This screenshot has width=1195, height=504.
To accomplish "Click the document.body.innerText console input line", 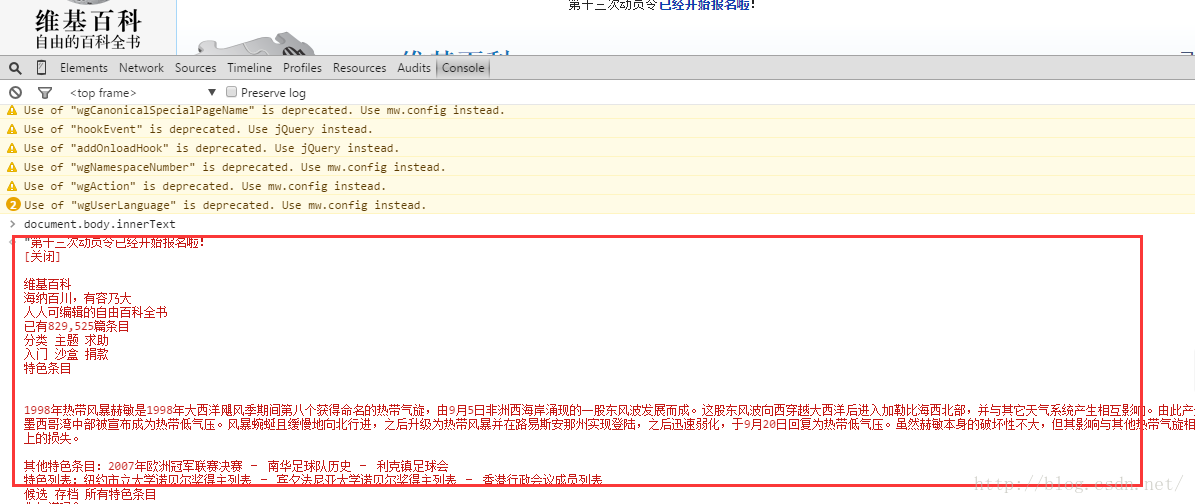I will [99, 224].
